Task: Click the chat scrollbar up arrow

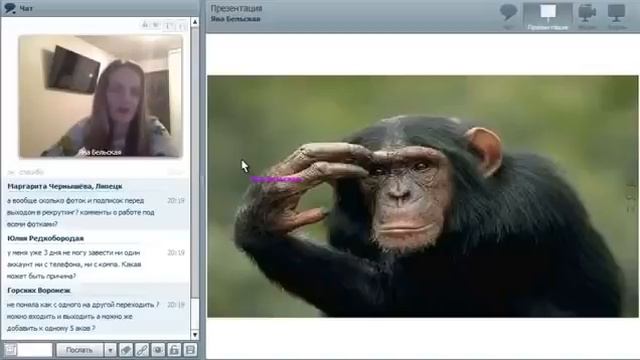Action: (195, 22)
